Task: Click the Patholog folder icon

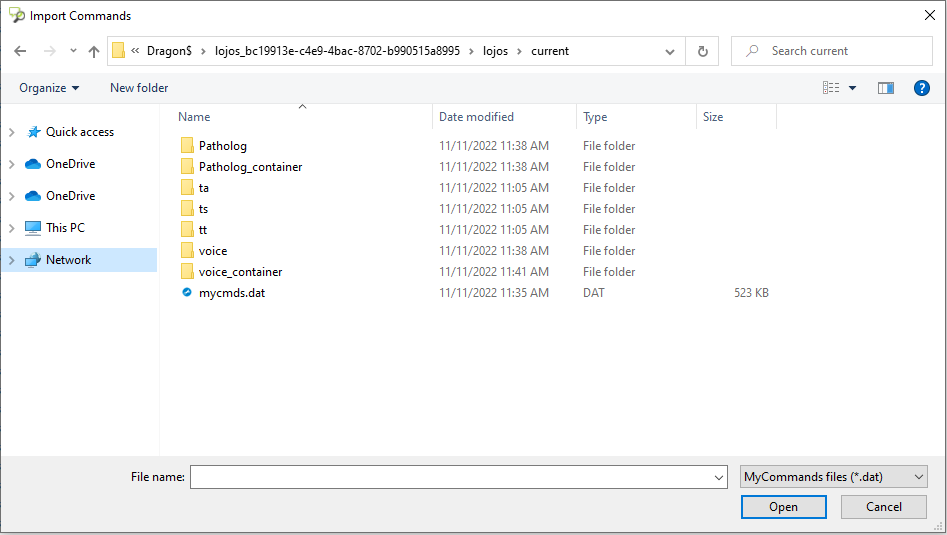Action: (187, 146)
